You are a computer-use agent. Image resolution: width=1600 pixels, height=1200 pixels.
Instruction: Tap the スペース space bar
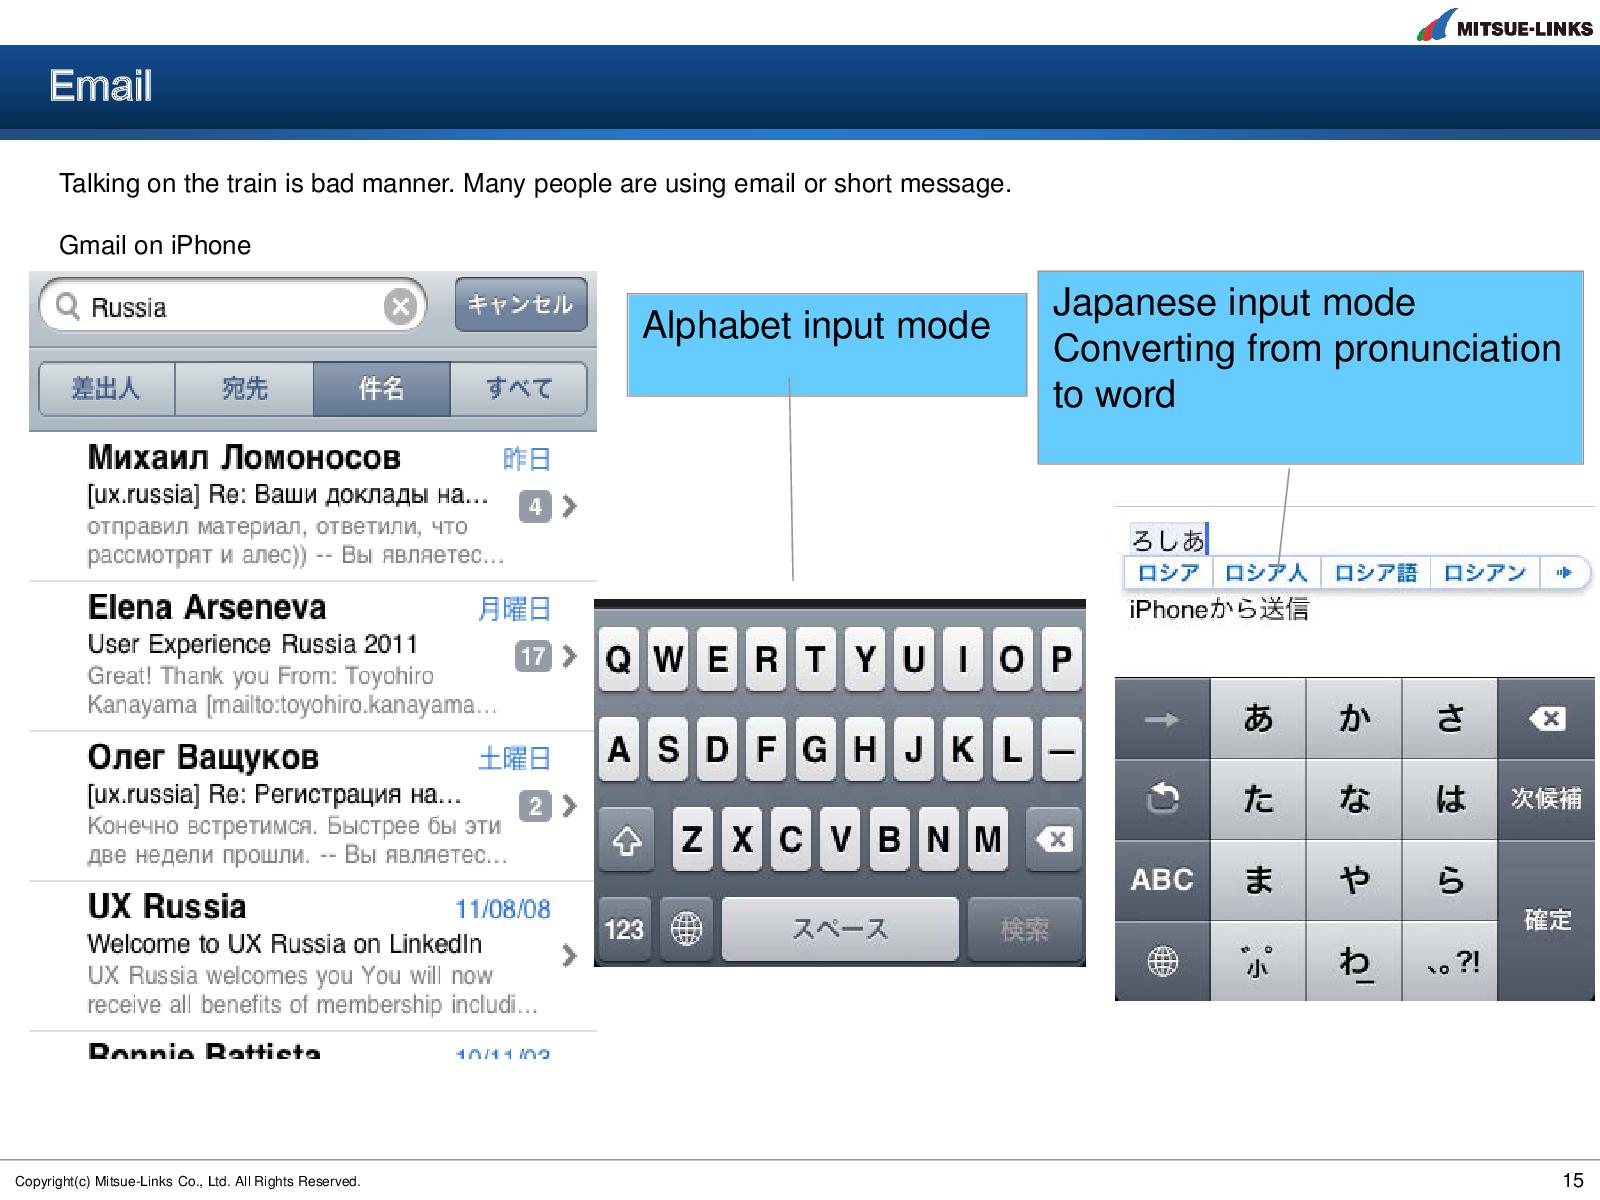point(840,929)
